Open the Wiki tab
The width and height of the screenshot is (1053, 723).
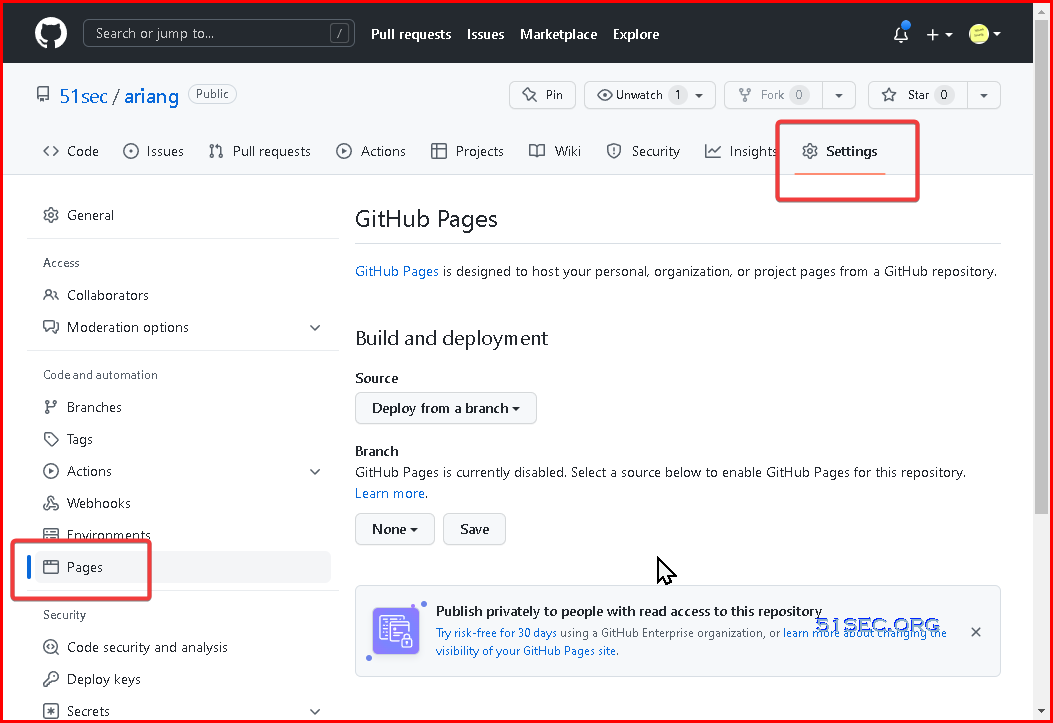click(x=555, y=151)
